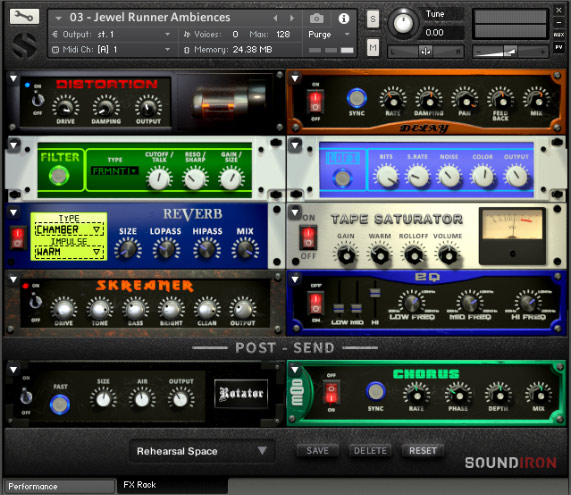Viewport: 571px width, 495px height.
Task: Toggle the Skreamer on/off switch
Action: click(35, 301)
